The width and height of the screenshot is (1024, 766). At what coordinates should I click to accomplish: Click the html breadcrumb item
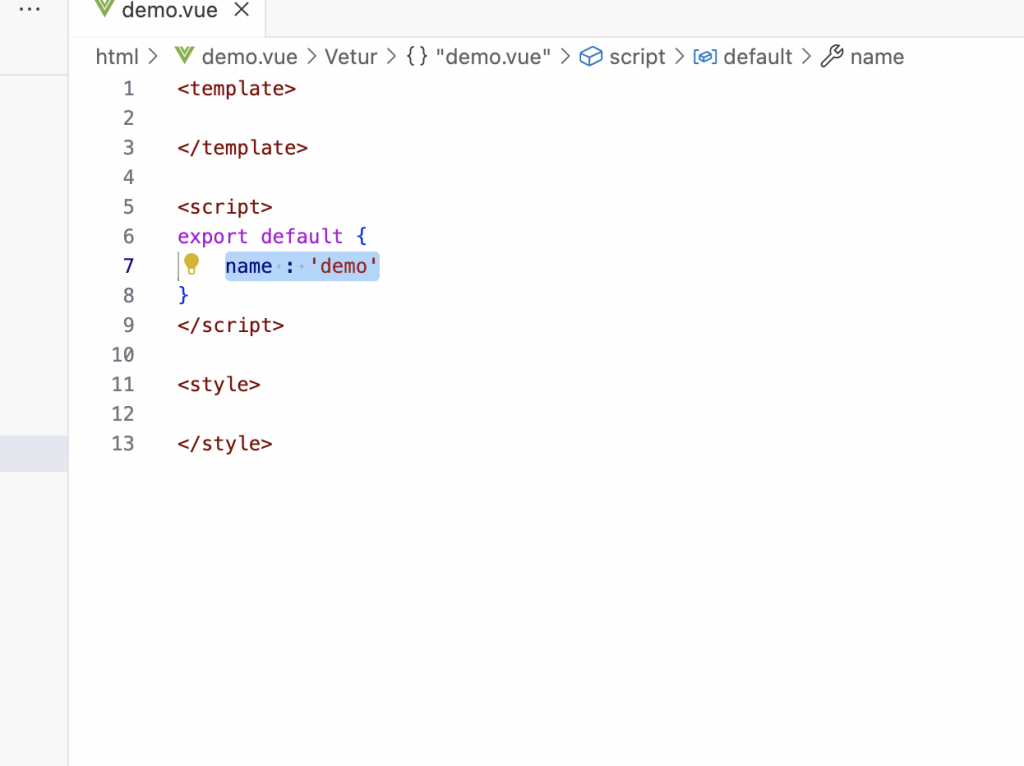coord(117,57)
